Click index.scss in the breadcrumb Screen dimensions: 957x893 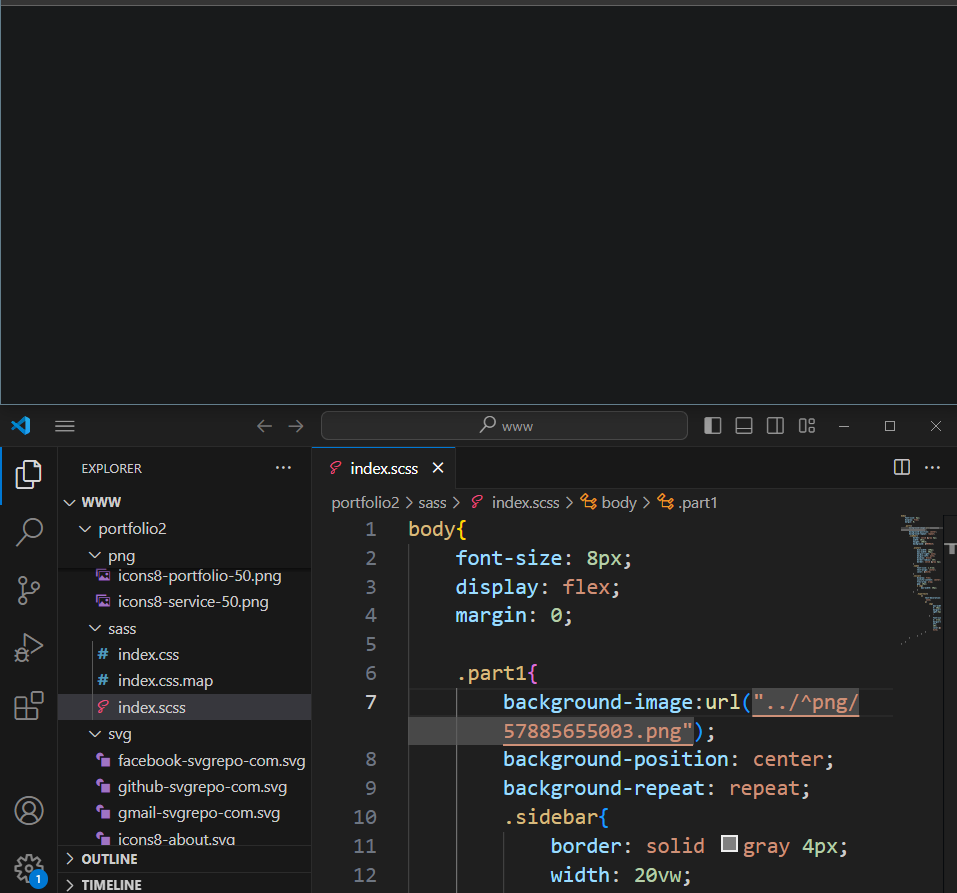click(x=525, y=503)
